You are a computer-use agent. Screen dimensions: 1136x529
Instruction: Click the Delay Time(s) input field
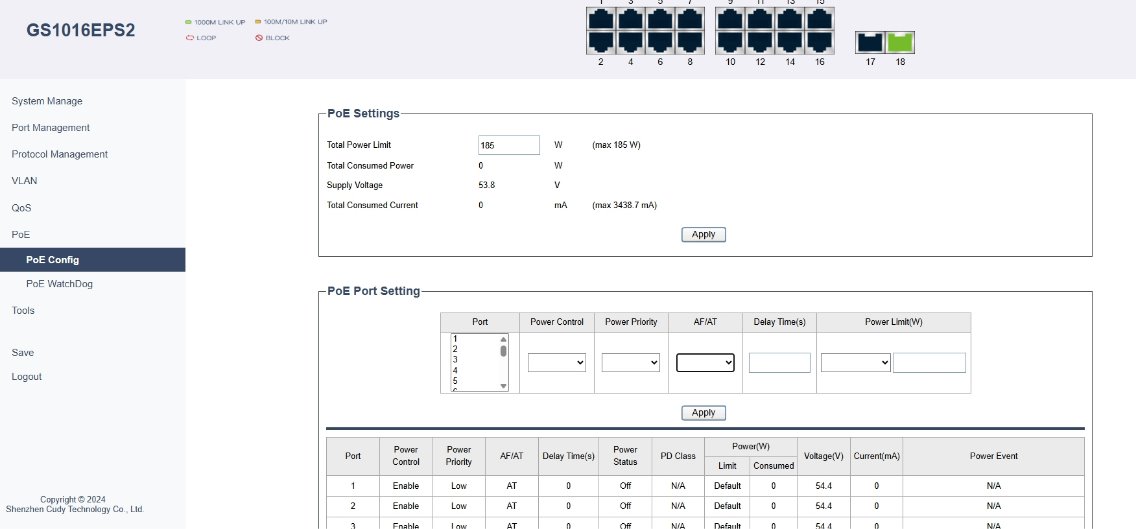[779, 363]
